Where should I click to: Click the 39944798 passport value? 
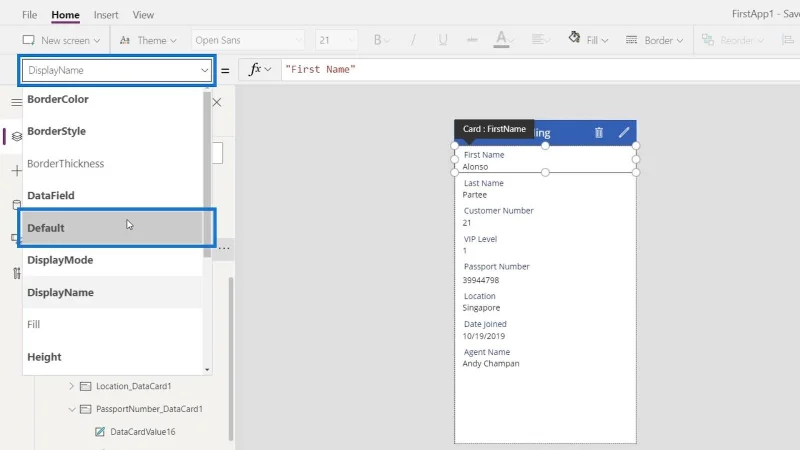[481, 280]
